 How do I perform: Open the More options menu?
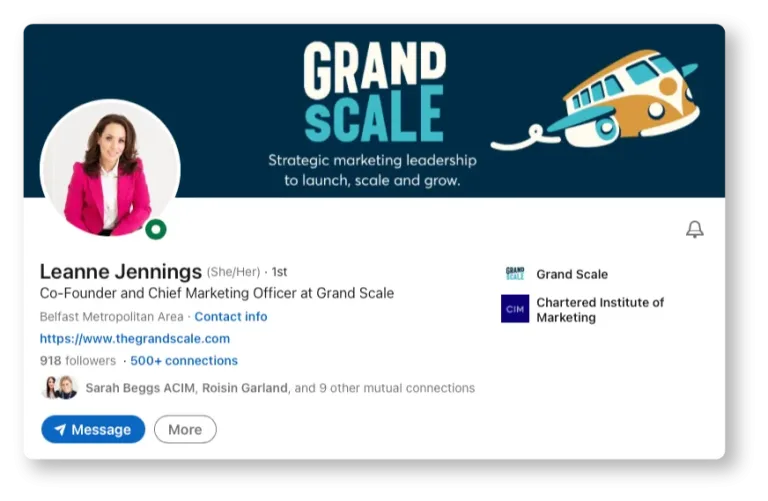tap(185, 430)
